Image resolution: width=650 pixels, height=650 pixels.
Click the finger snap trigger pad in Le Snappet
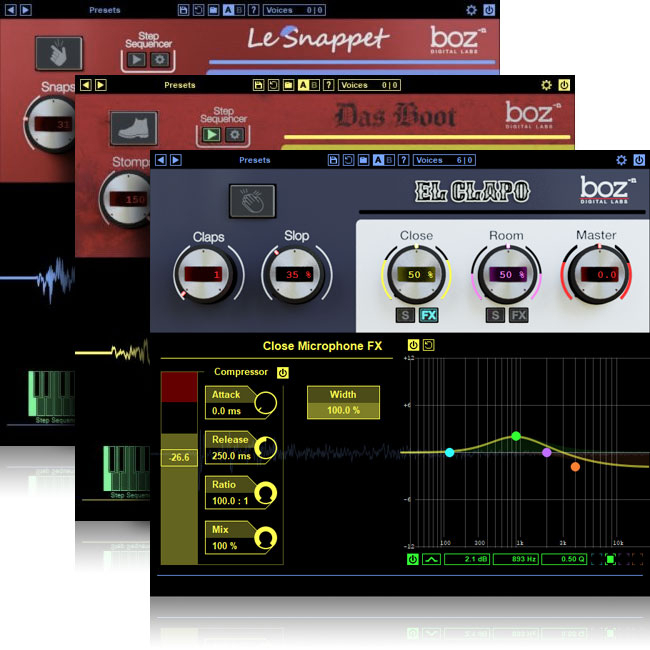click(59, 53)
